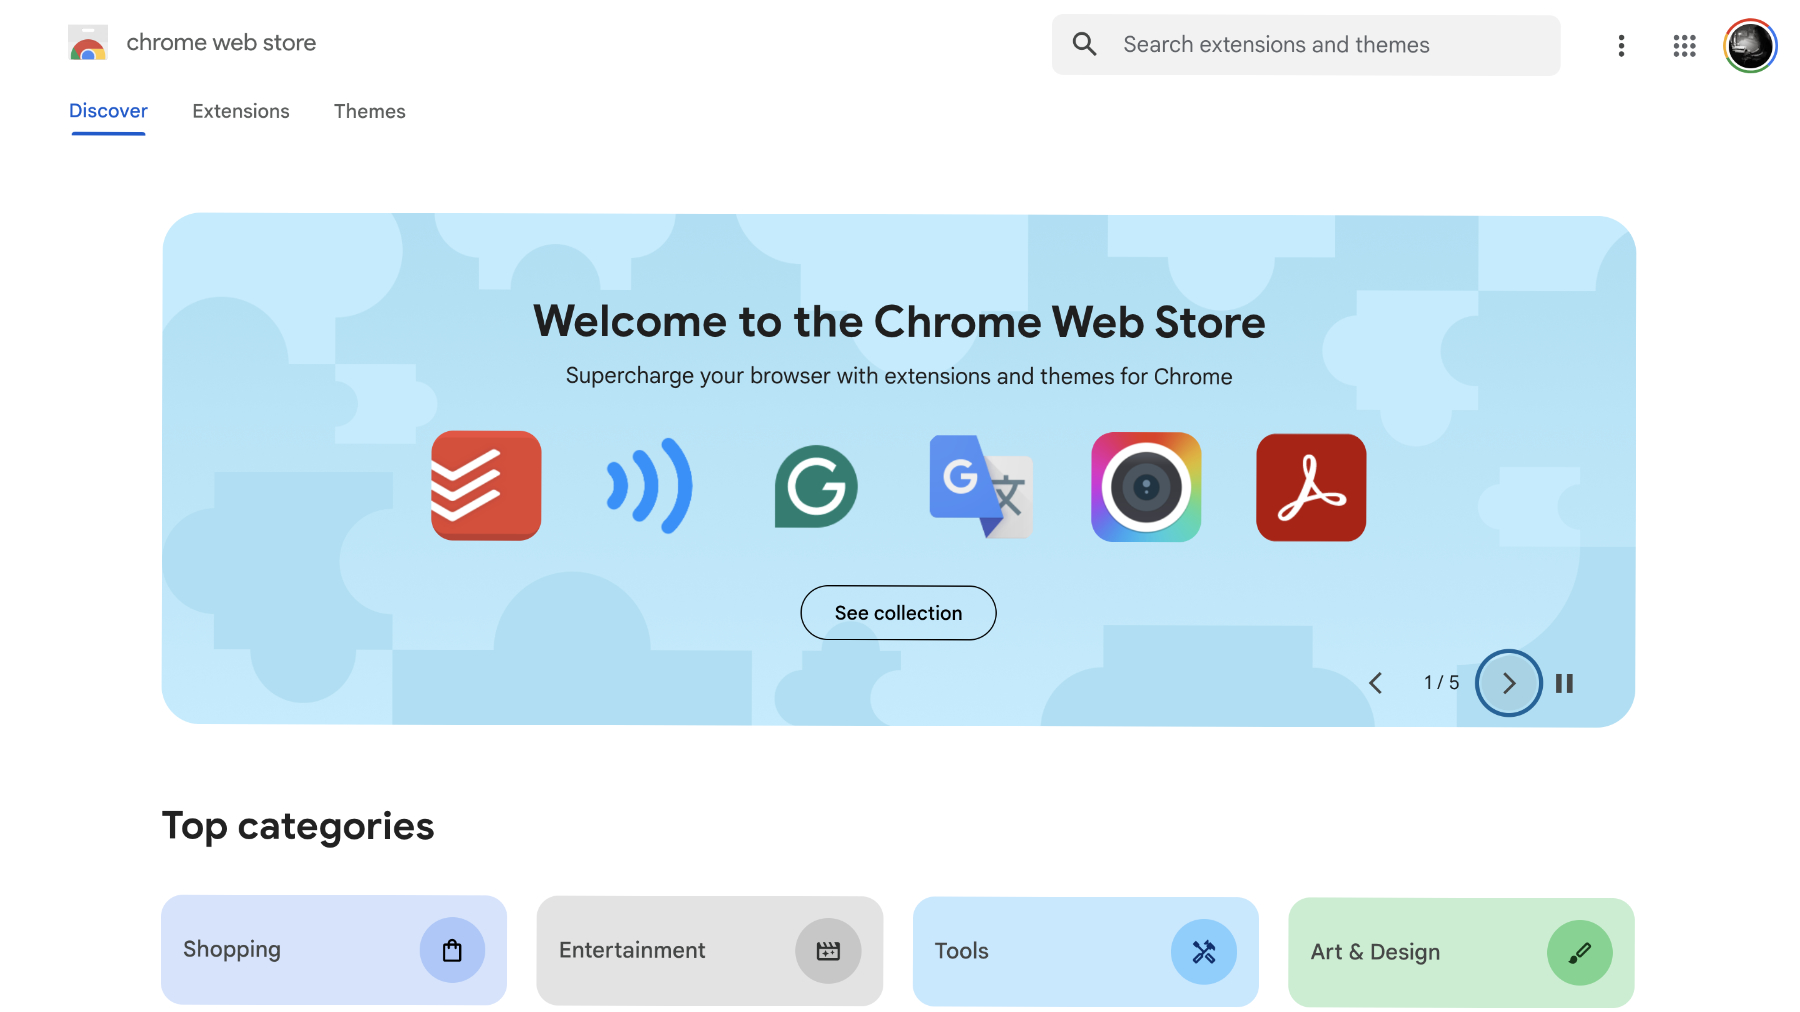
Task: Open the rainbow camera extension icon
Action: click(1146, 486)
